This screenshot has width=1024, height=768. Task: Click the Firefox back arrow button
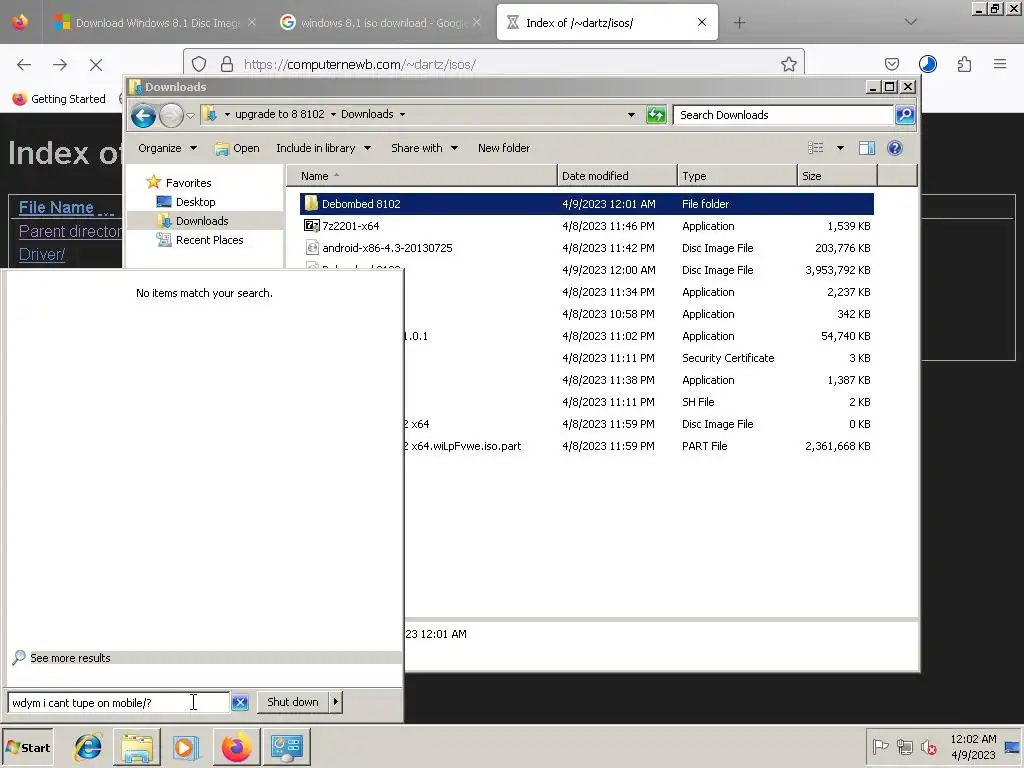pos(24,65)
